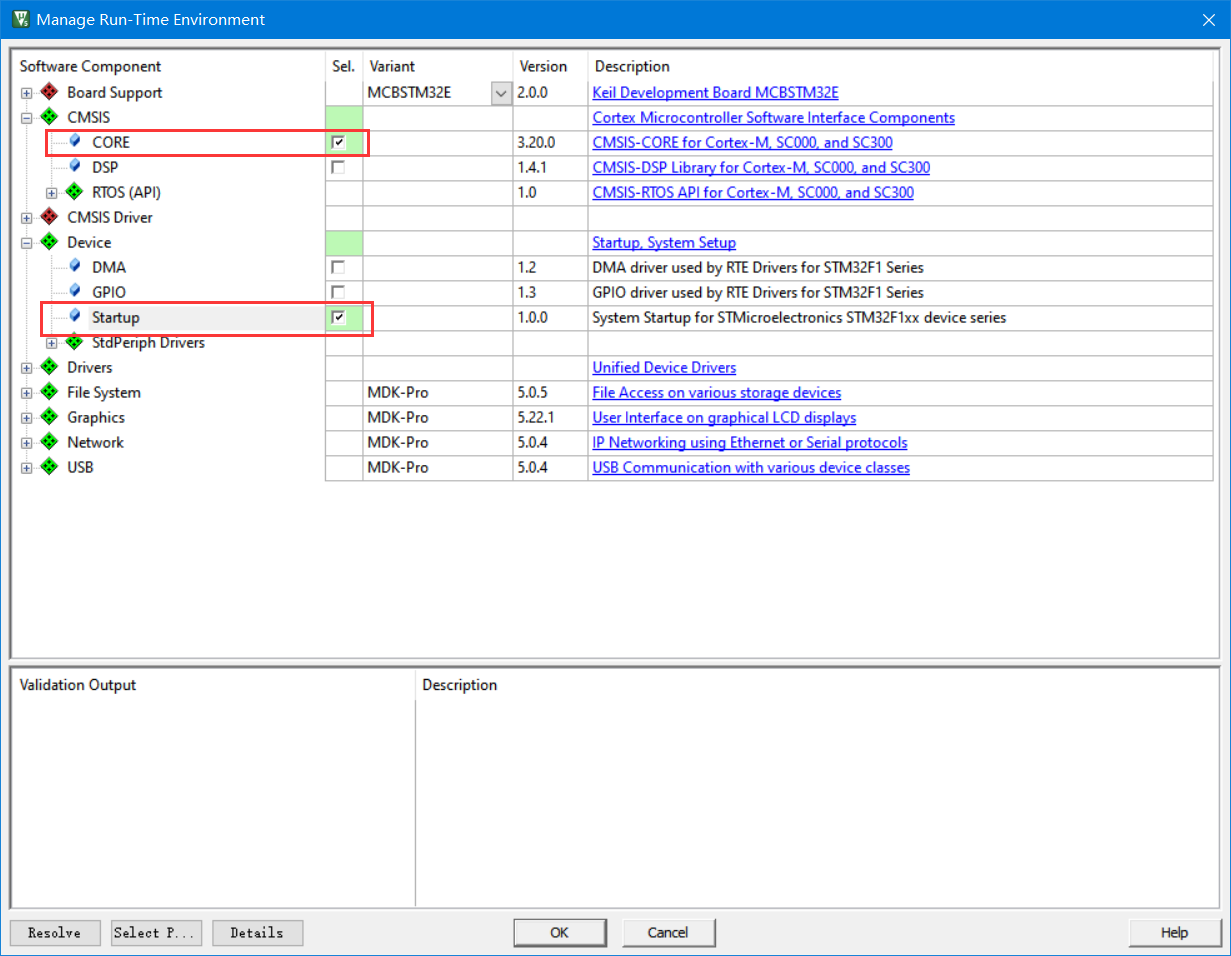1231x956 pixels.
Task: Click the Startup component blue icon
Action: click(x=75, y=316)
